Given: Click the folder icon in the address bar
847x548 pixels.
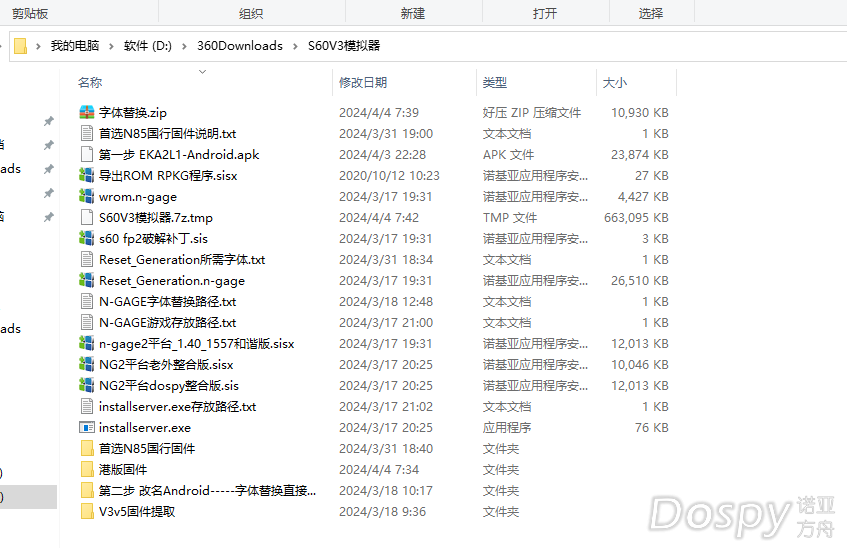Looking at the screenshot, I should tap(20, 46).
